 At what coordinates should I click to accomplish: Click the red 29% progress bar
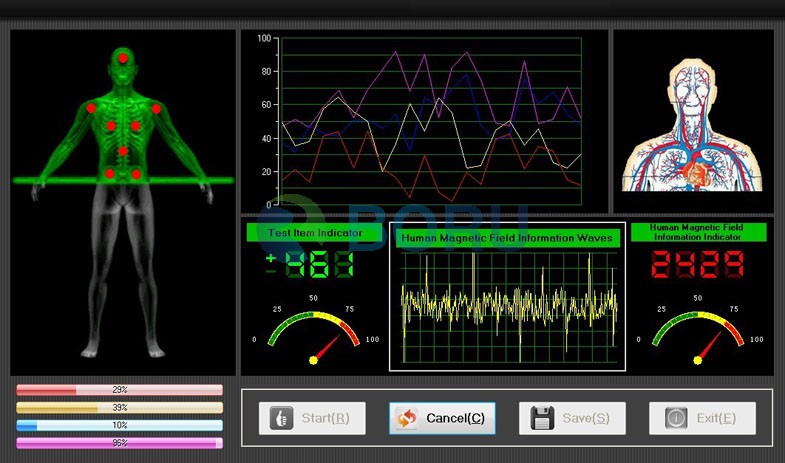click(x=119, y=390)
